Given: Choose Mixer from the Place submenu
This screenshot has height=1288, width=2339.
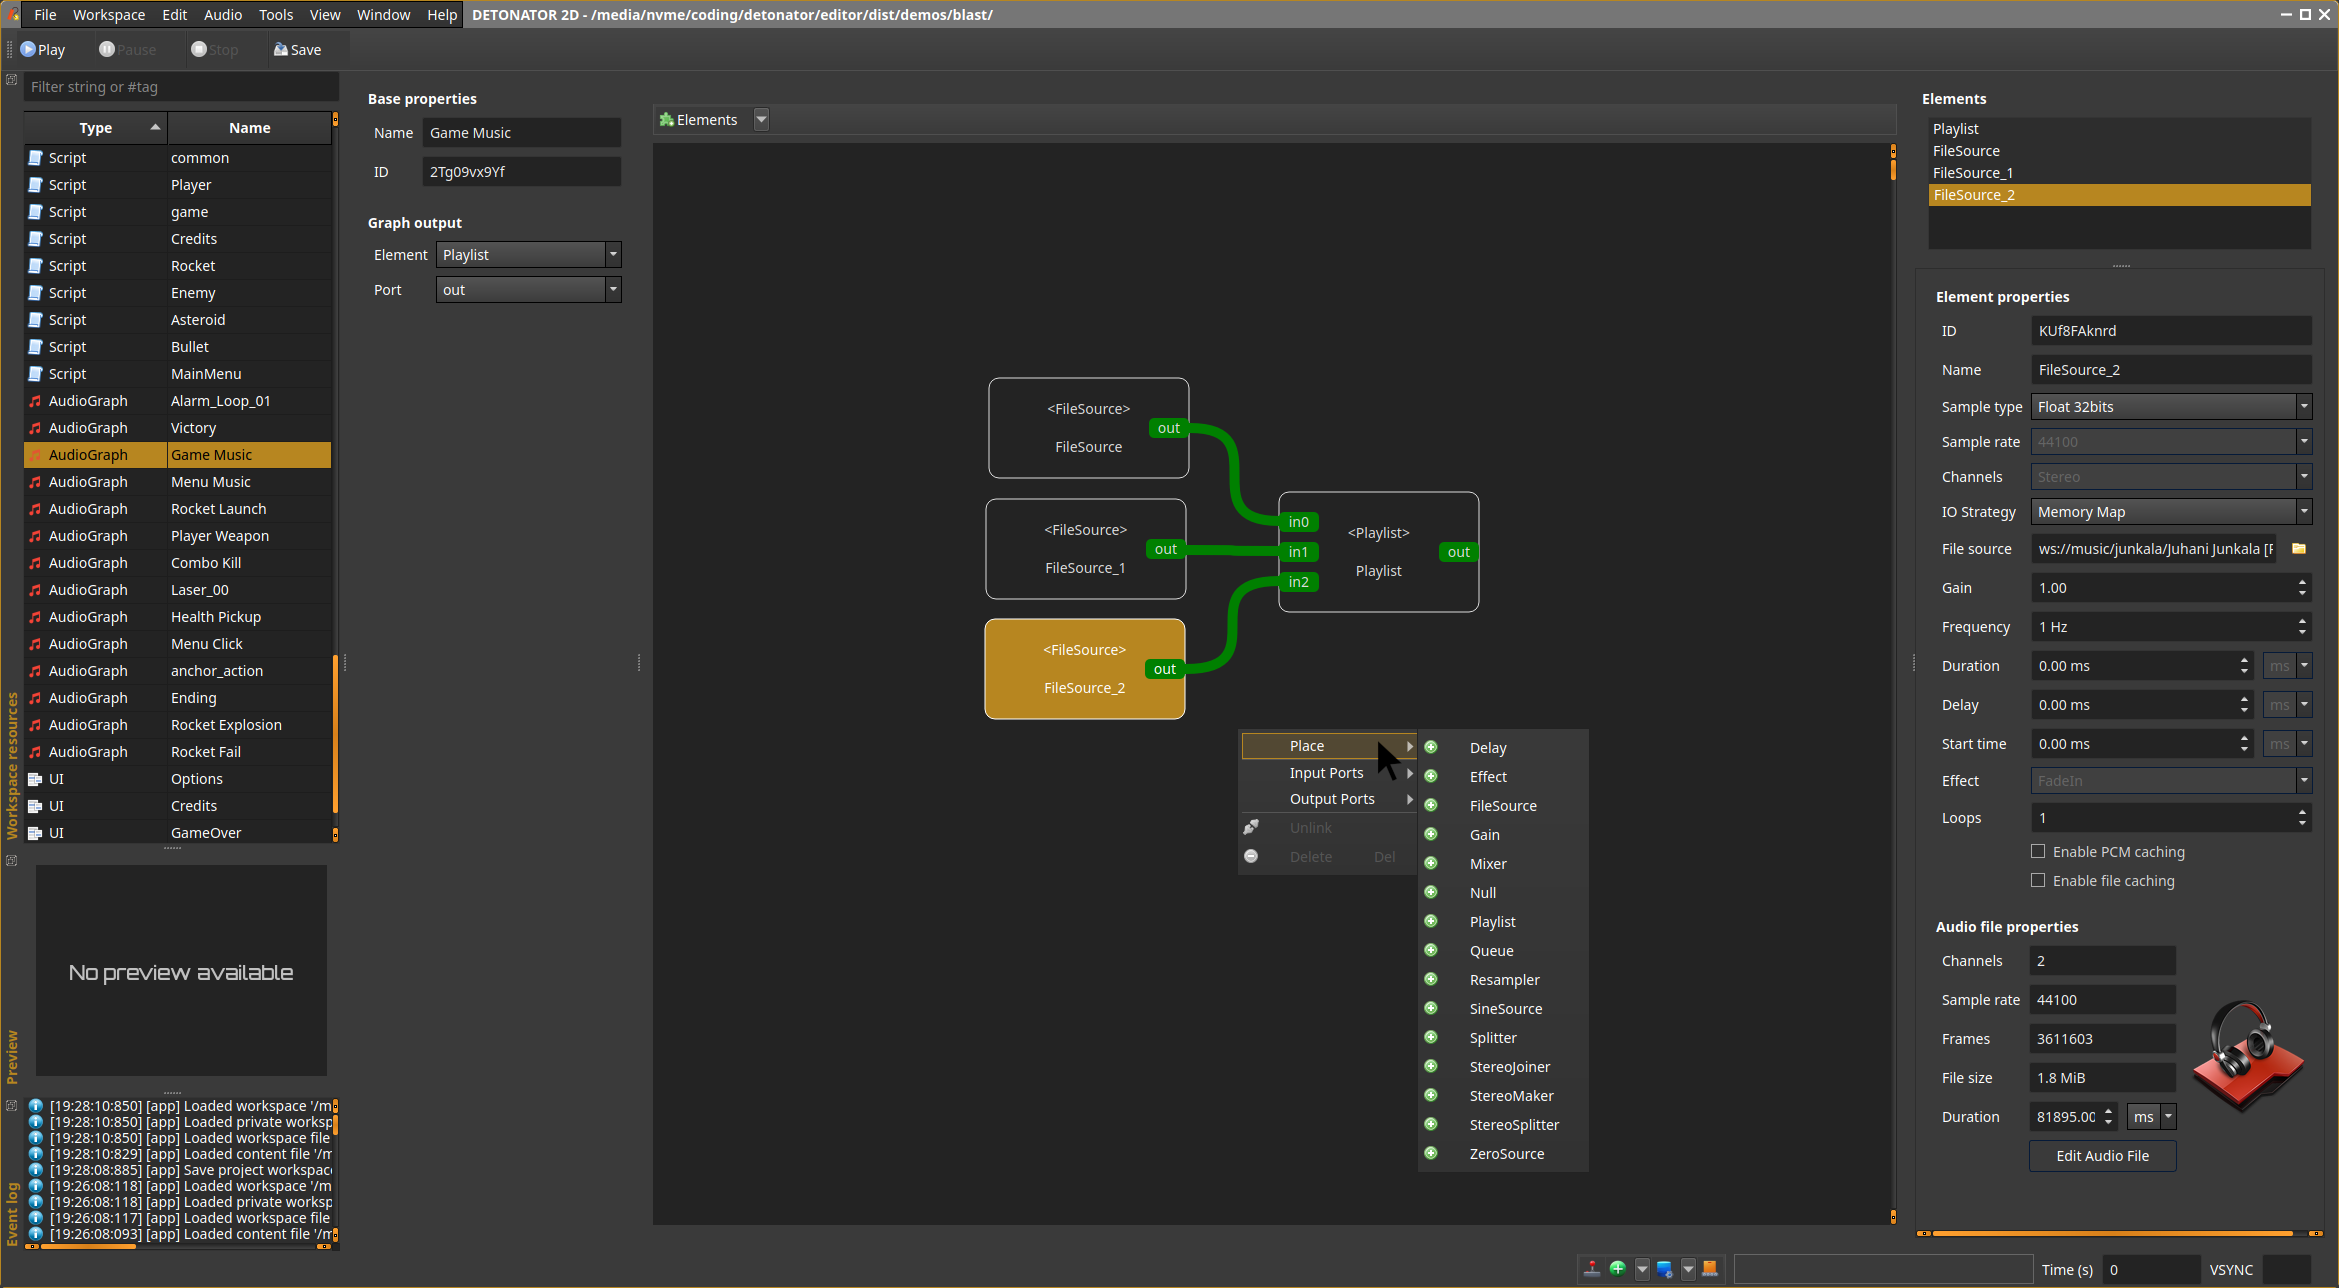Looking at the screenshot, I should click(x=1488, y=864).
